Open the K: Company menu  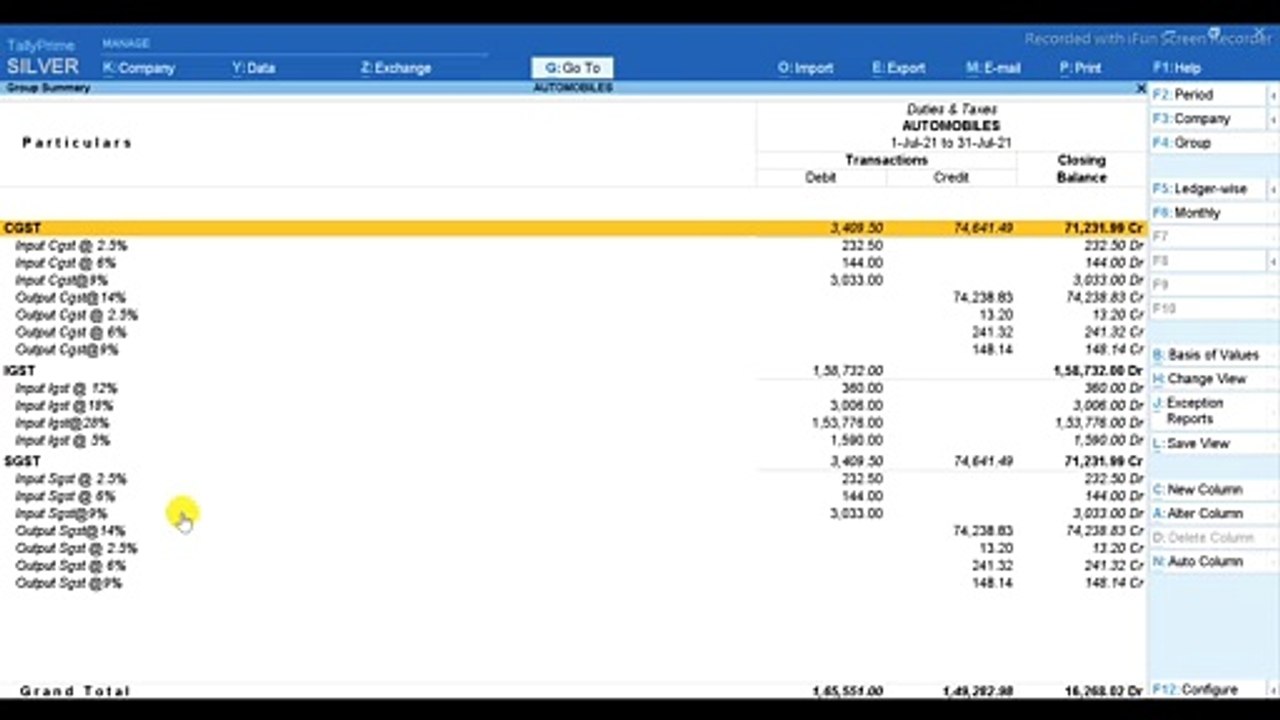(x=139, y=68)
